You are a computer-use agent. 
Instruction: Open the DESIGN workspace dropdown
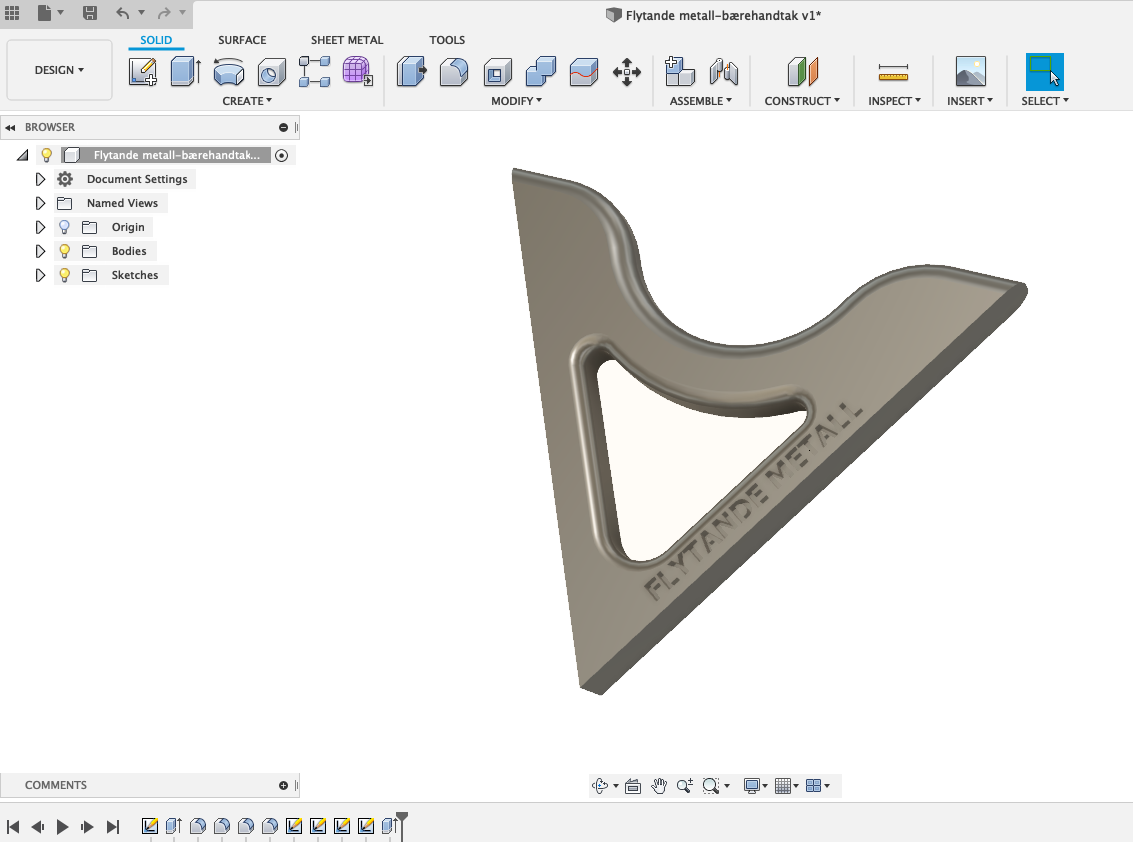pyautogui.click(x=59, y=70)
